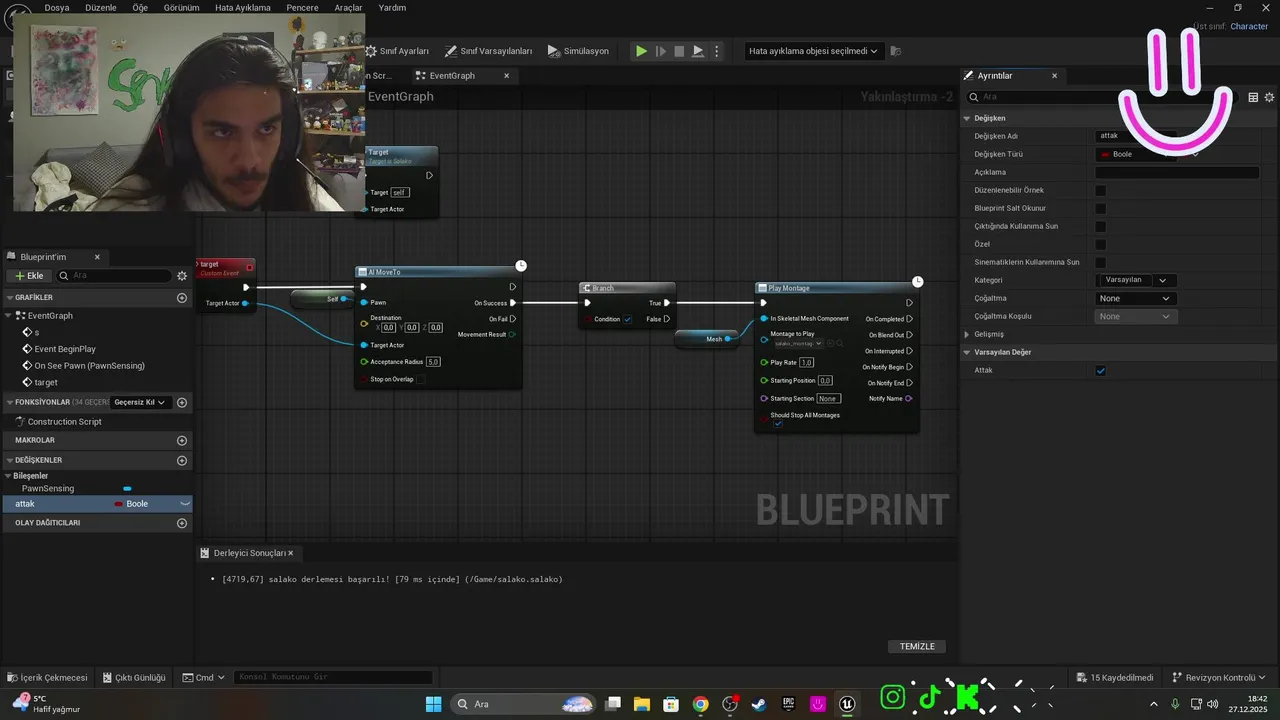Click the Stop button in toolbar
Screen dimensions: 1280x720
point(679,51)
